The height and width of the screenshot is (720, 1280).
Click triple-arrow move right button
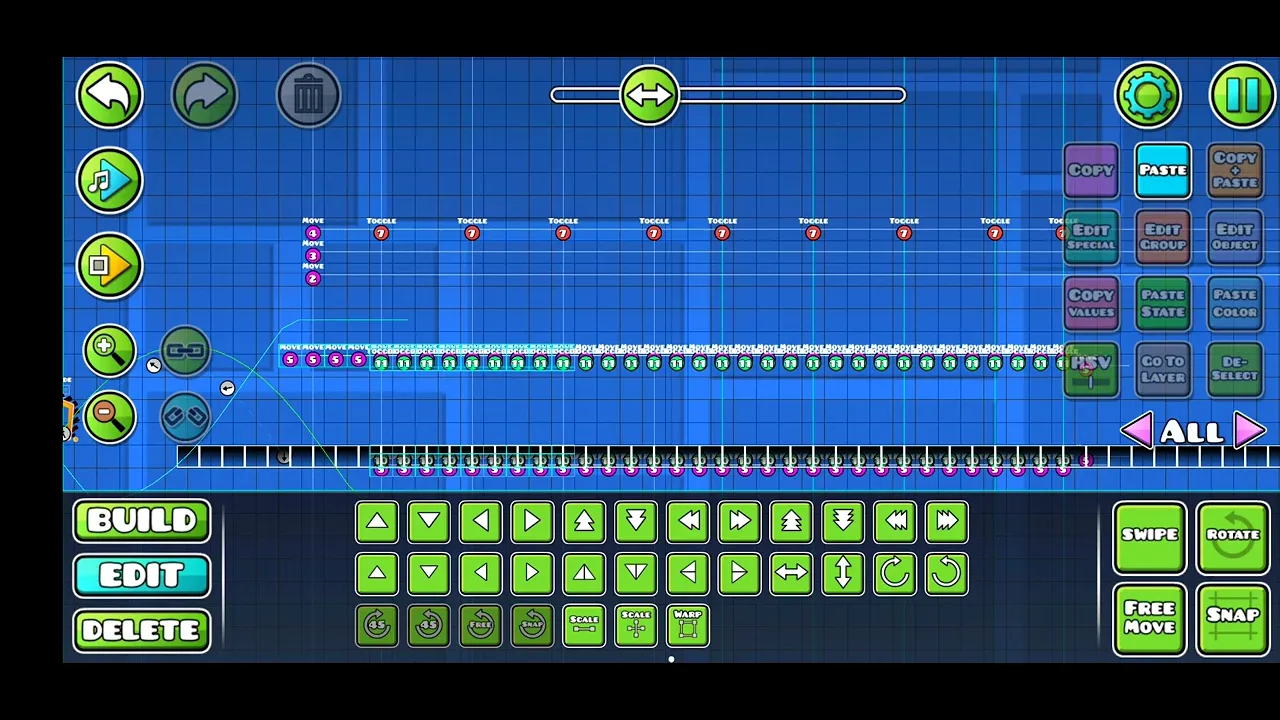947,521
